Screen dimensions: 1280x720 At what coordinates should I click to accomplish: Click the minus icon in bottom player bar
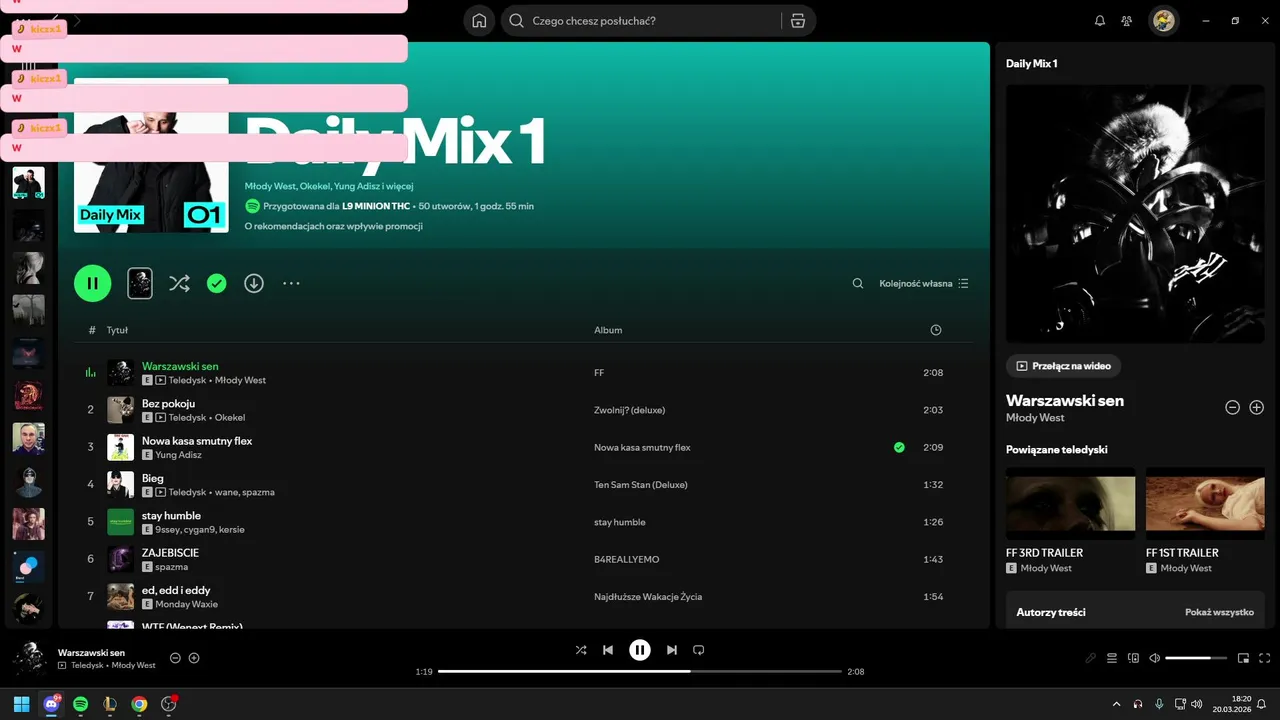coord(175,658)
